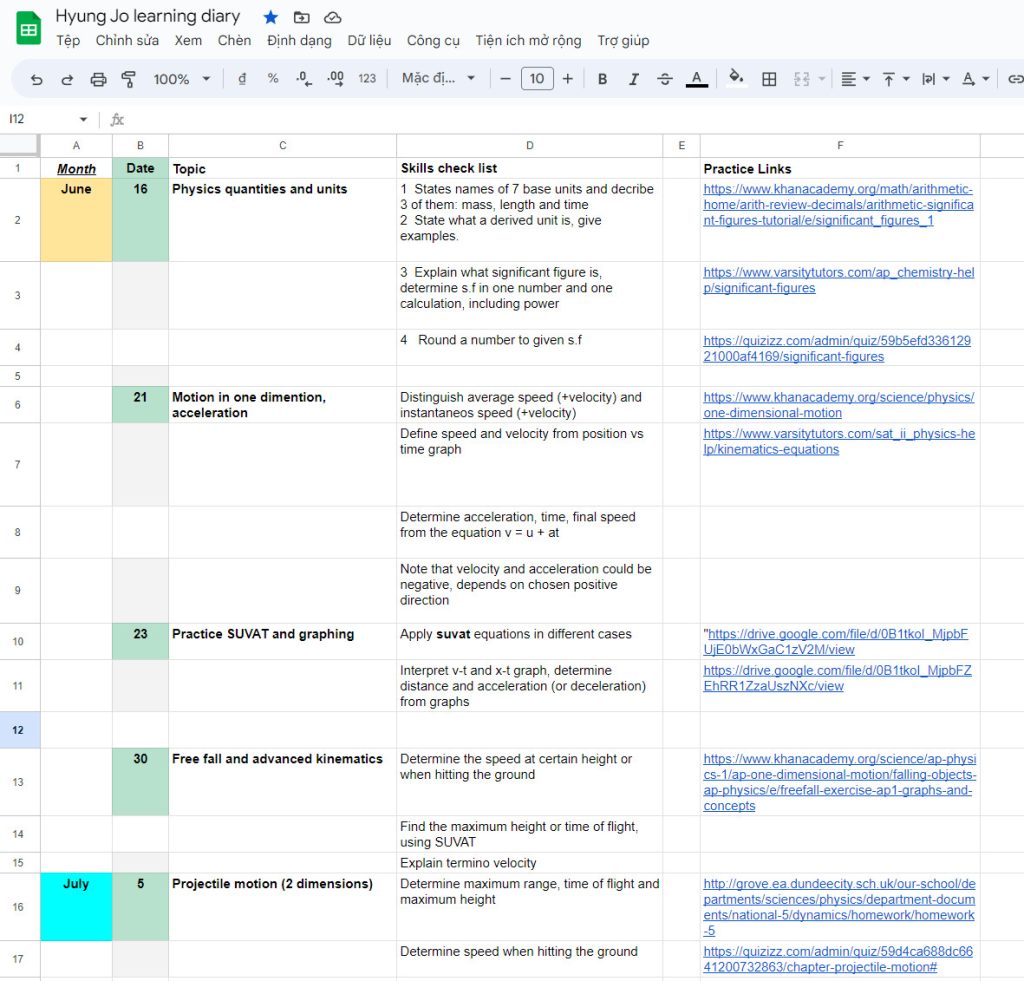Click the undo arrow in toolbar
The image size is (1024, 981).
click(37, 79)
